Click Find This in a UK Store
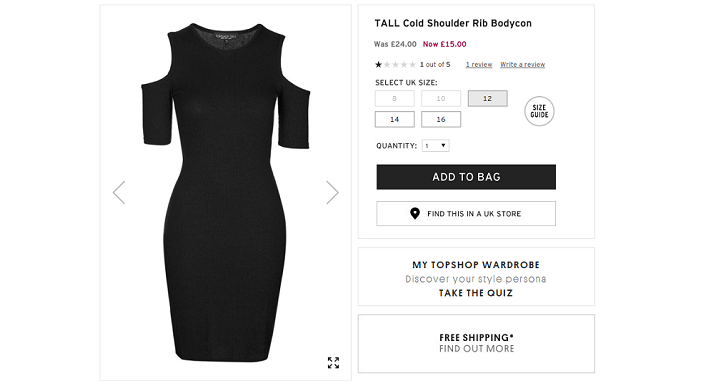 pos(466,214)
